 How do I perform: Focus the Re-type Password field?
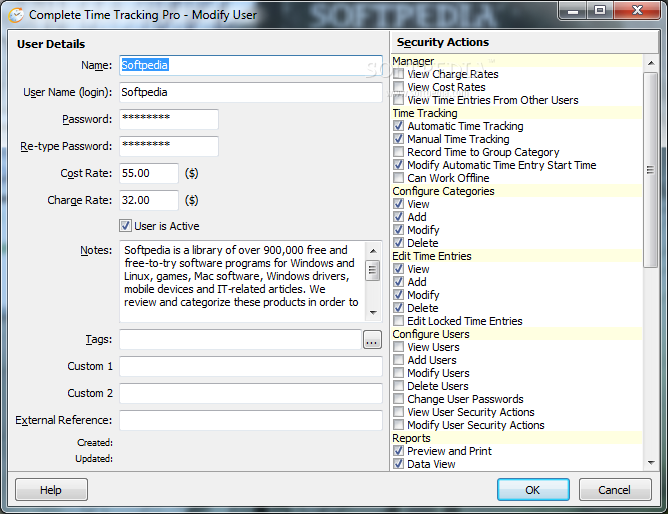[169, 146]
